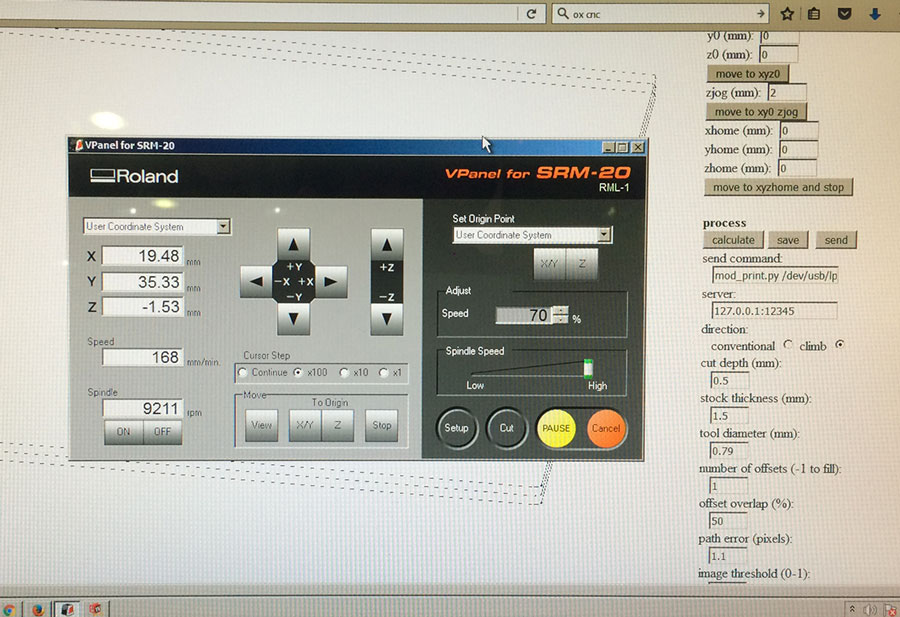Edit the number of offsets field
This screenshot has height=617, width=900.
[x=728, y=486]
